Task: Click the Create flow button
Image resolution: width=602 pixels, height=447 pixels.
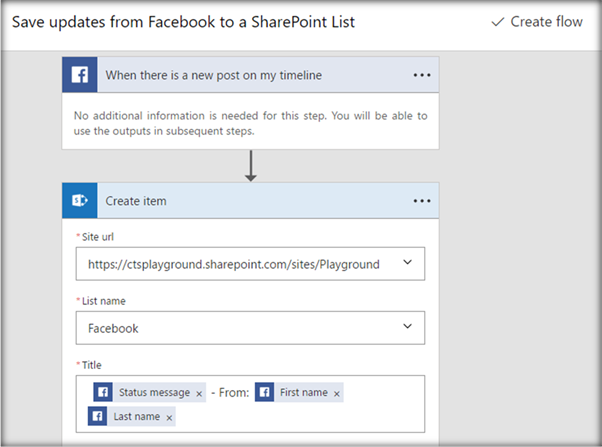Action: (537, 22)
